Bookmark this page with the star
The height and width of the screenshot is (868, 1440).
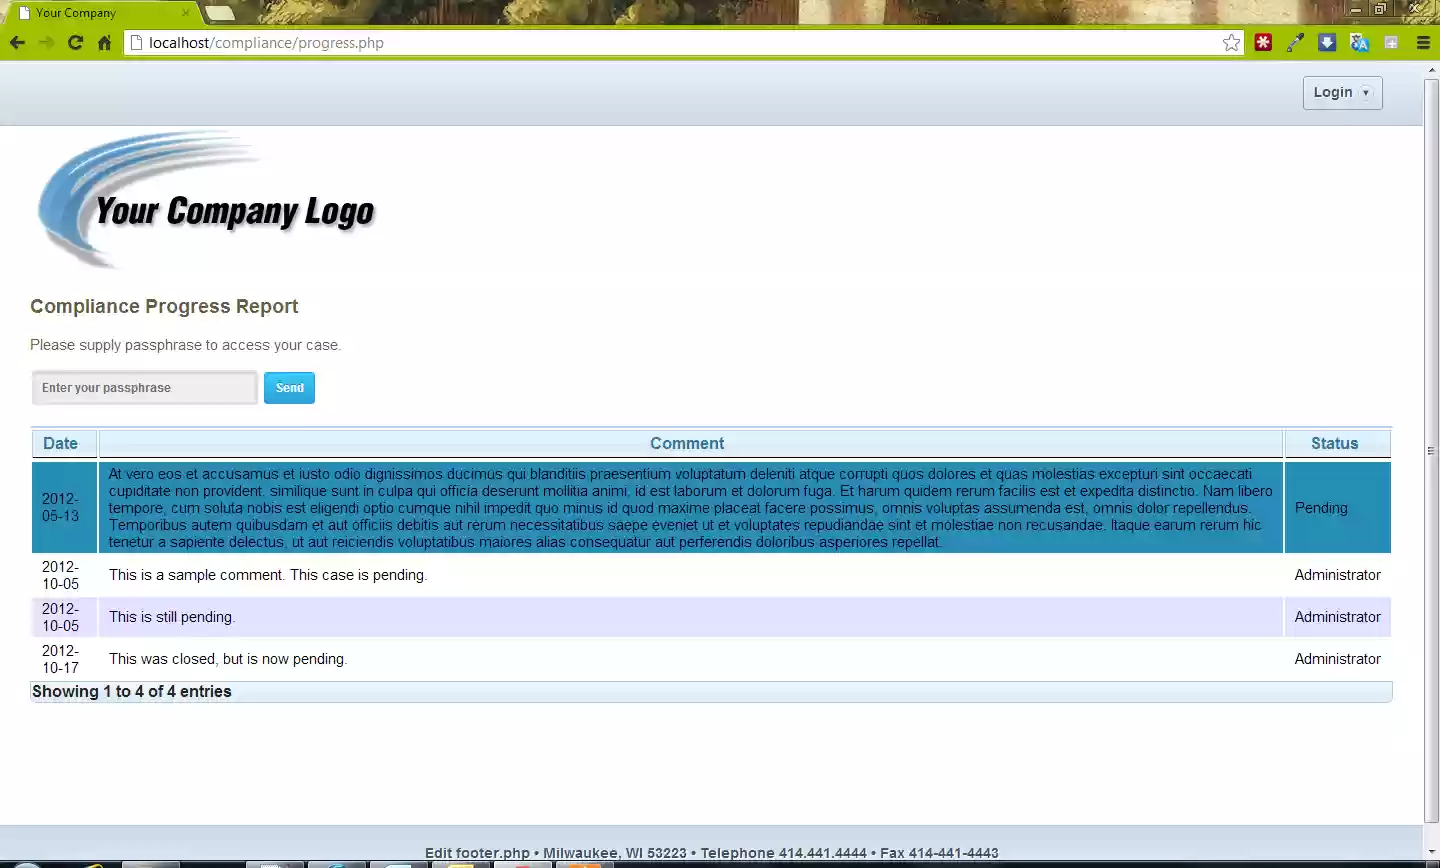tap(1231, 42)
